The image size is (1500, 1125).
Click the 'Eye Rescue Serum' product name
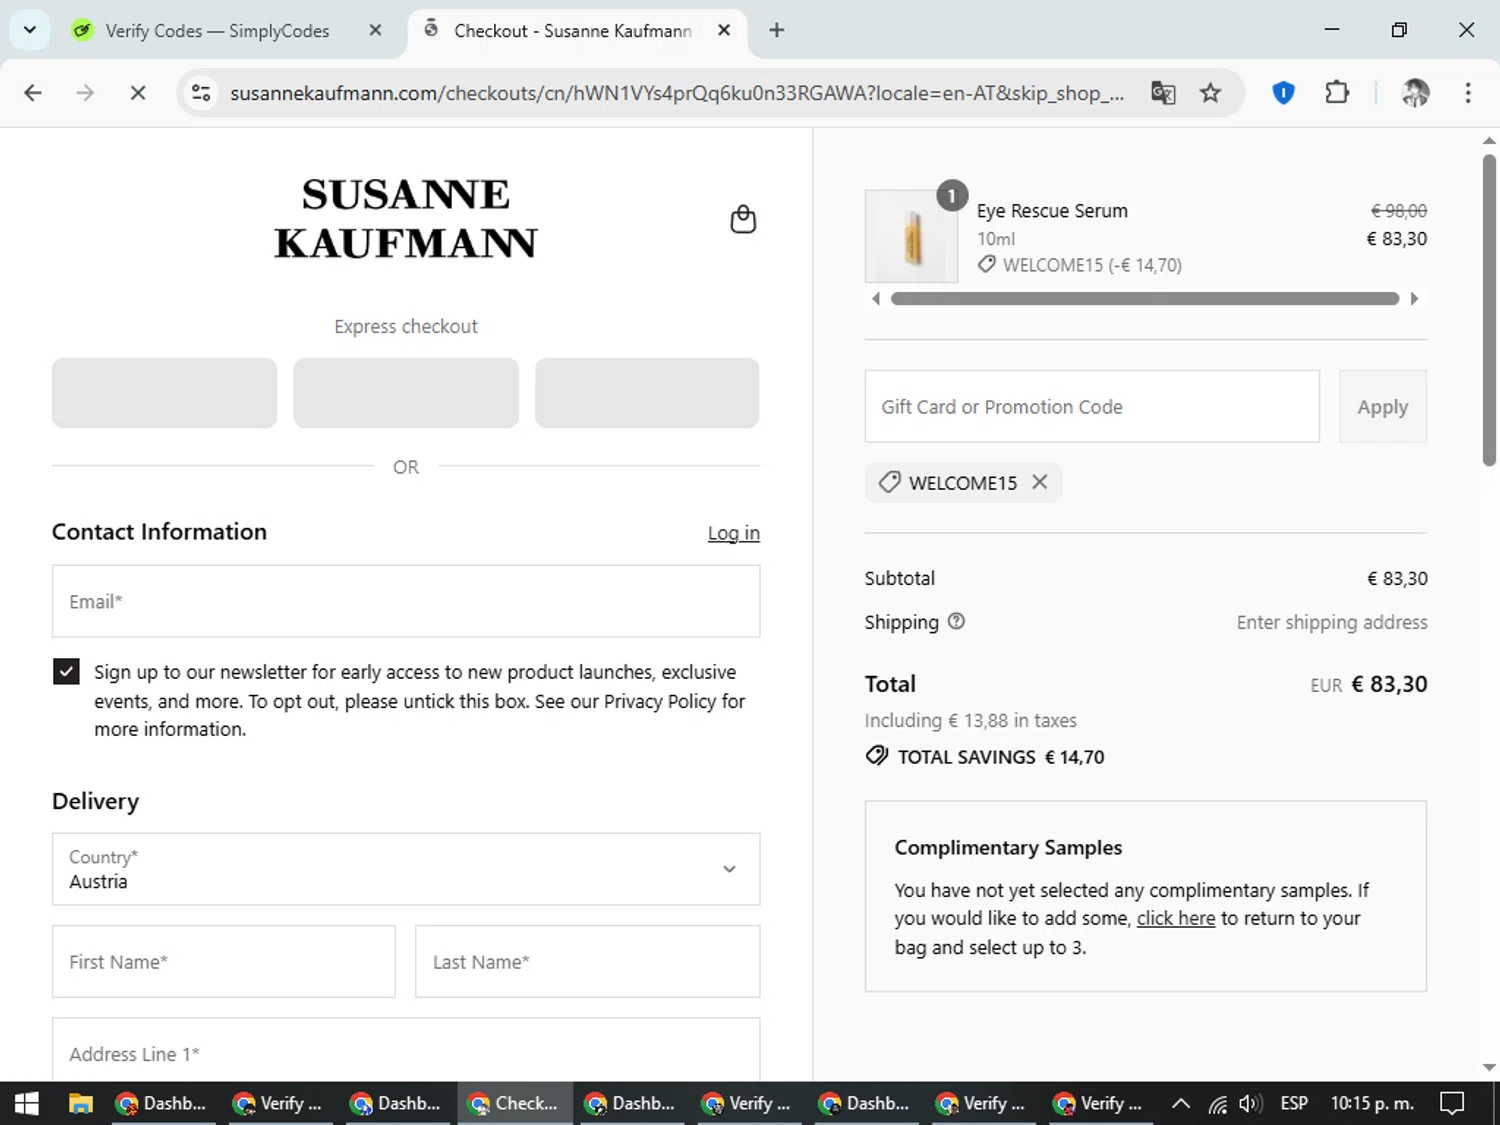point(1052,211)
